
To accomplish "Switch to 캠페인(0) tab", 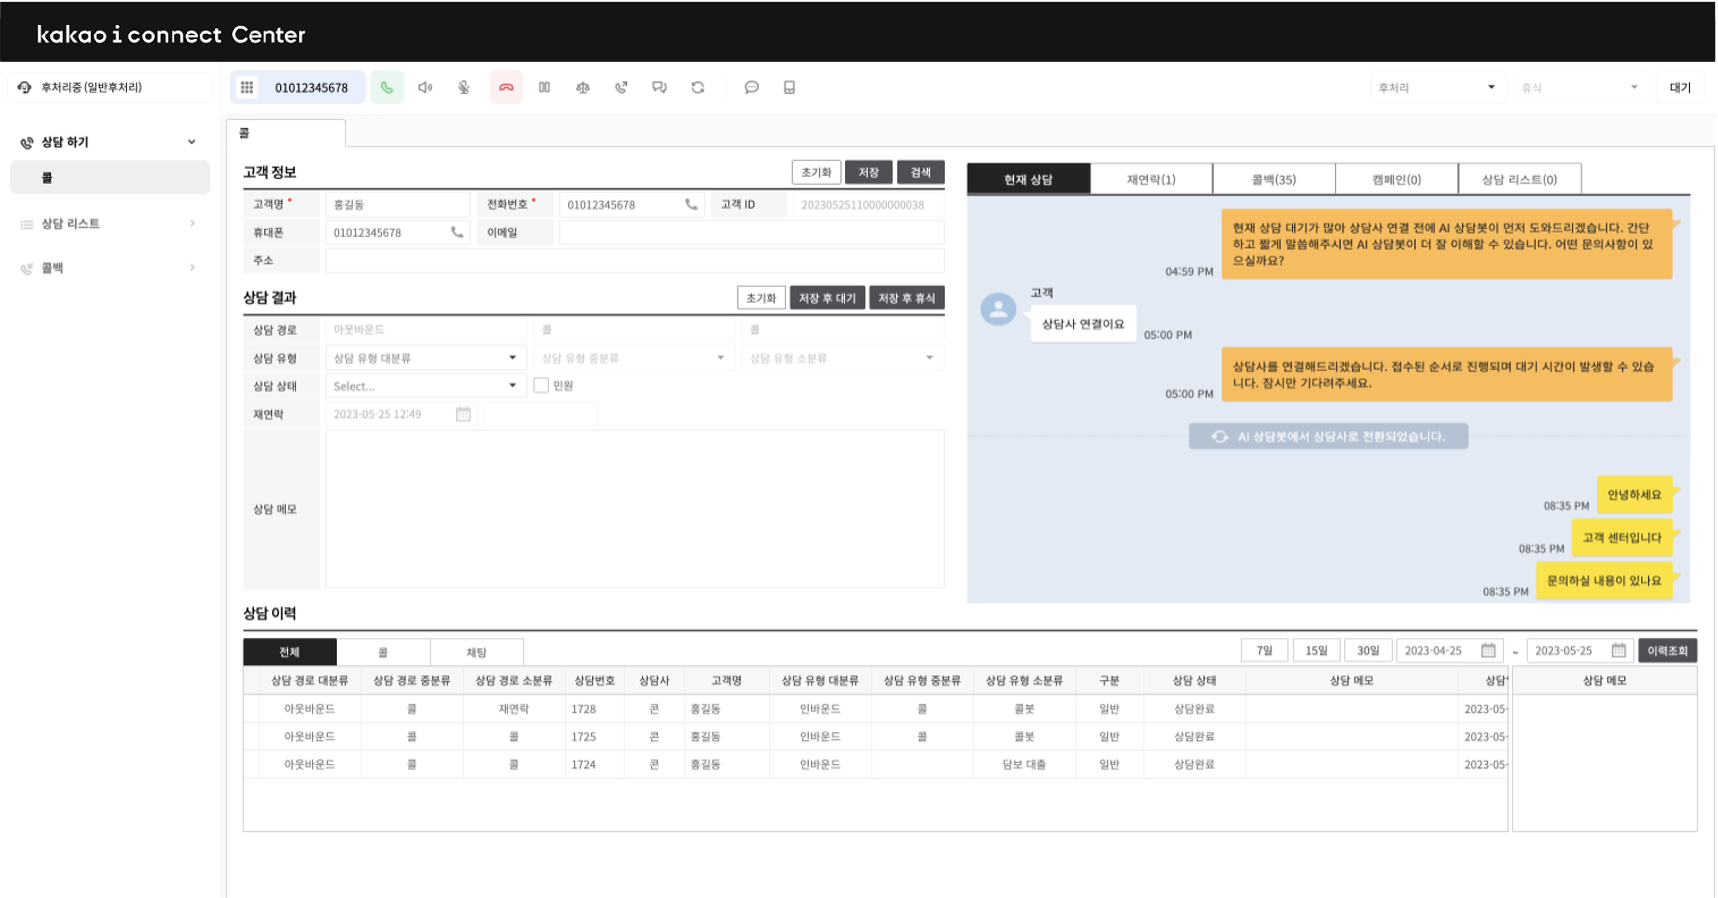I will coord(1397,179).
